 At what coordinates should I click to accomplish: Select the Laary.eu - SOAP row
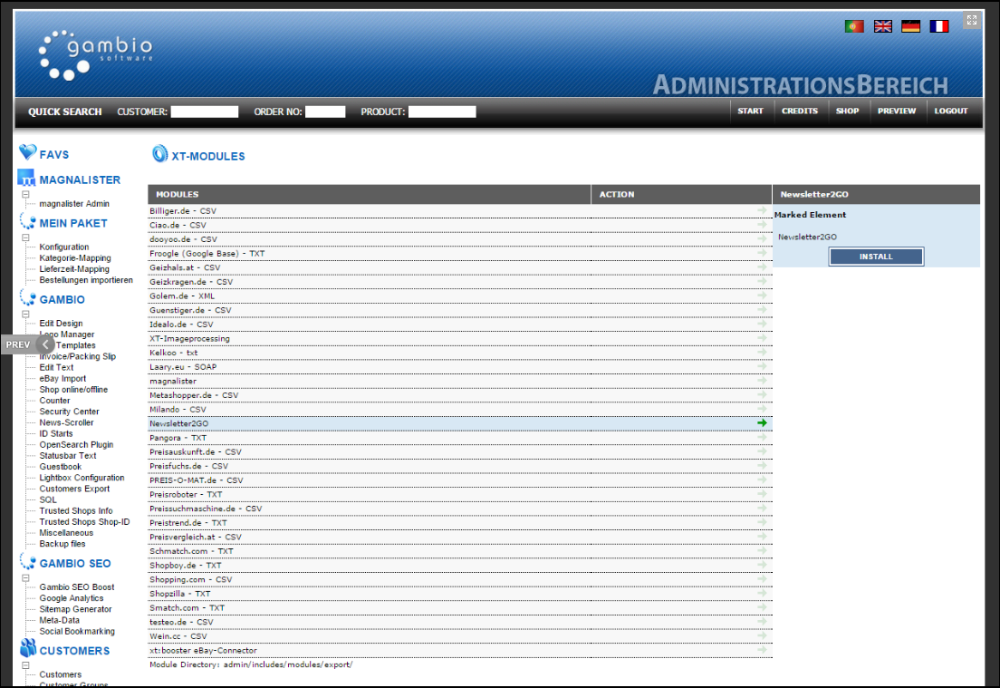coord(460,367)
